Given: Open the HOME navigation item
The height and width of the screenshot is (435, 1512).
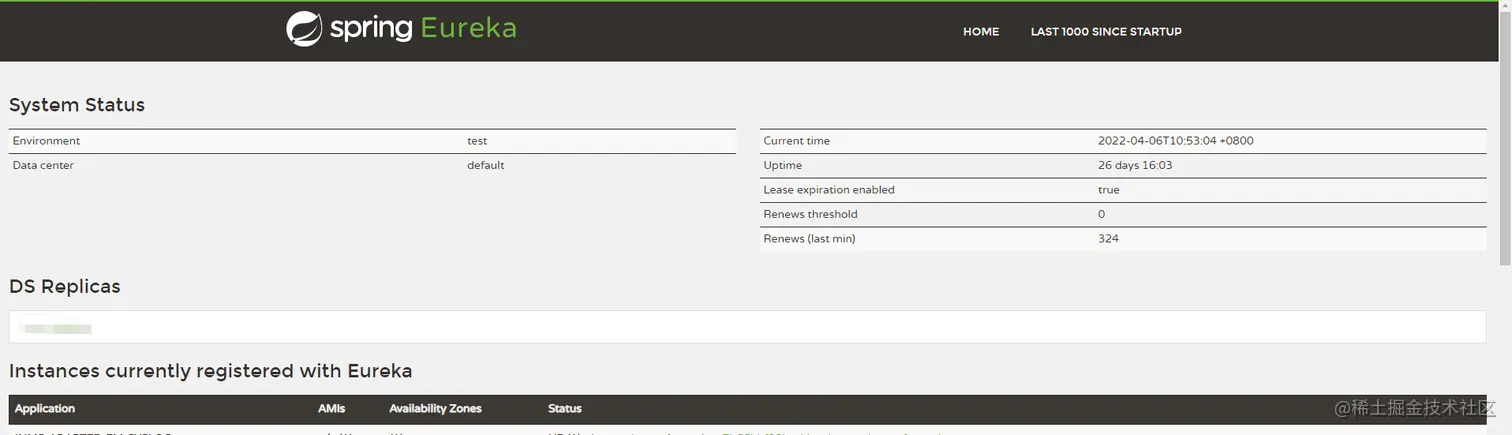Looking at the screenshot, I should (x=981, y=32).
